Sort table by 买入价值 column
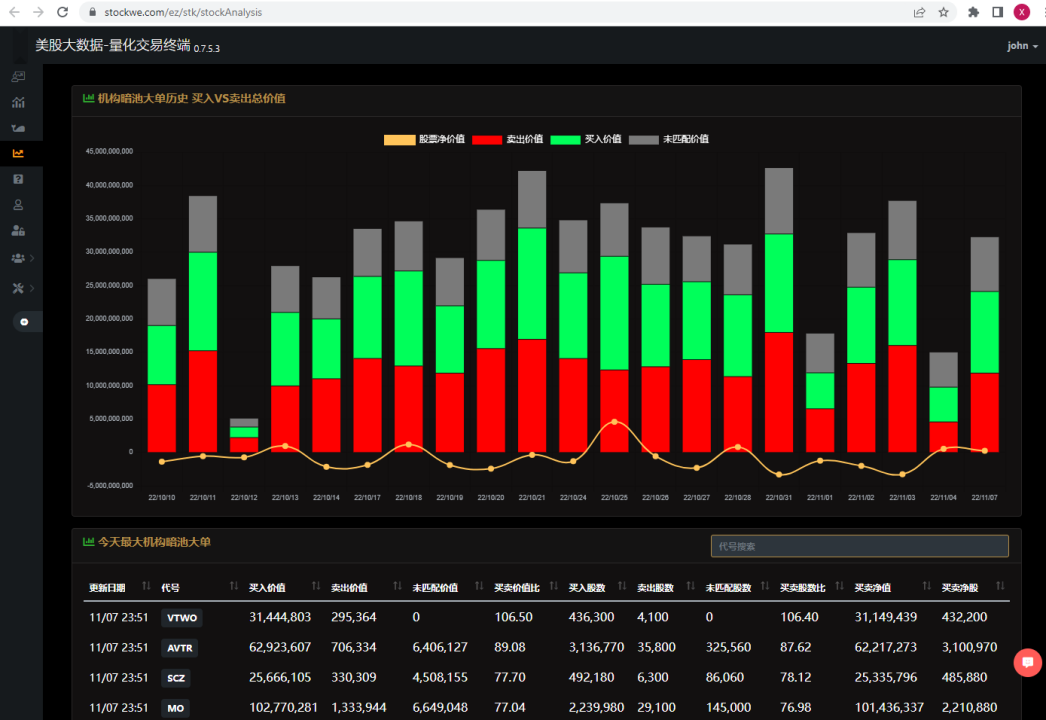This screenshot has width=1046, height=720. click(x=284, y=587)
